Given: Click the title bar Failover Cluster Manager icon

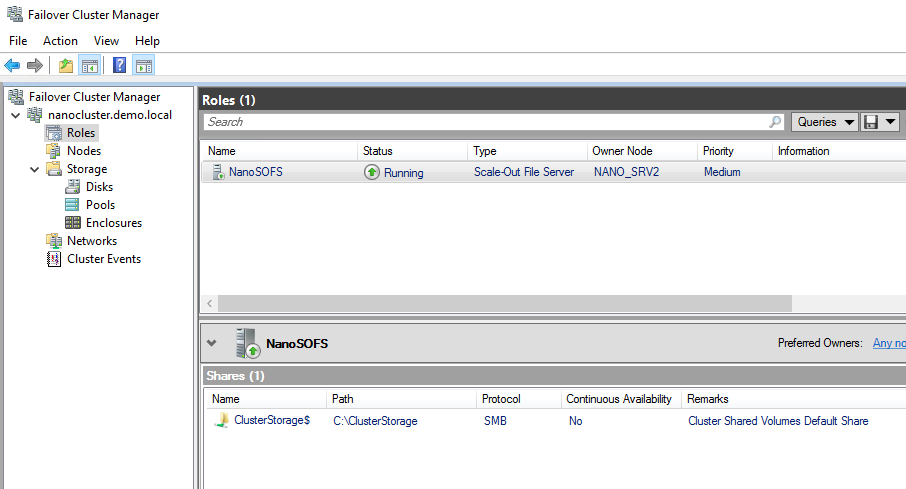Looking at the screenshot, I should [14, 14].
